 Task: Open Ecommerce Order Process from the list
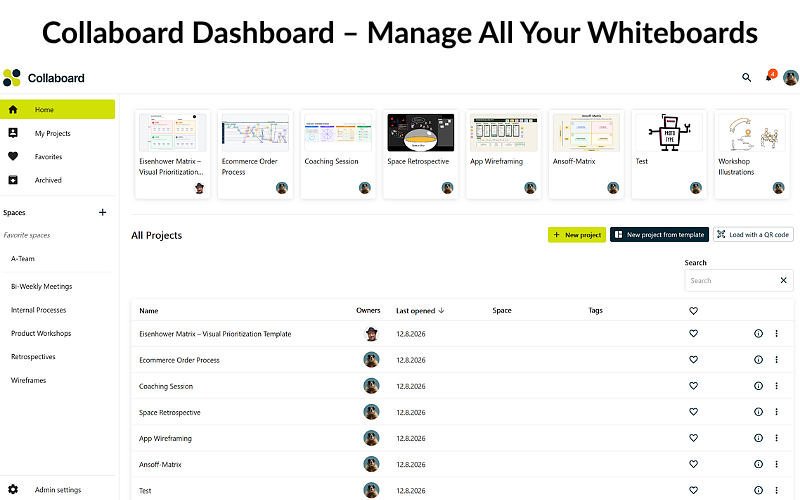pos(180,360)
